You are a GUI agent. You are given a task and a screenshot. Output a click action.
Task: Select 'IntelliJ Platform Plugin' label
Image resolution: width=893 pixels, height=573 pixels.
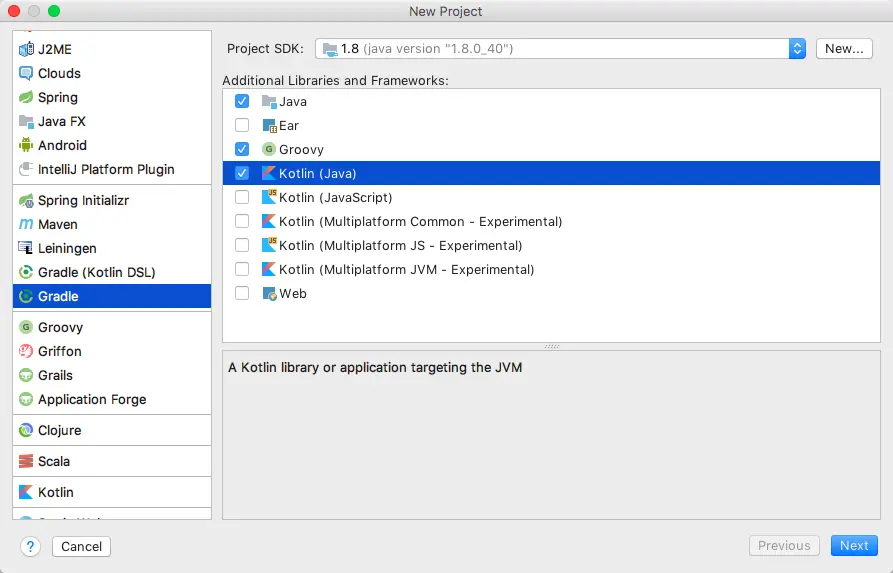pos(106,169)
